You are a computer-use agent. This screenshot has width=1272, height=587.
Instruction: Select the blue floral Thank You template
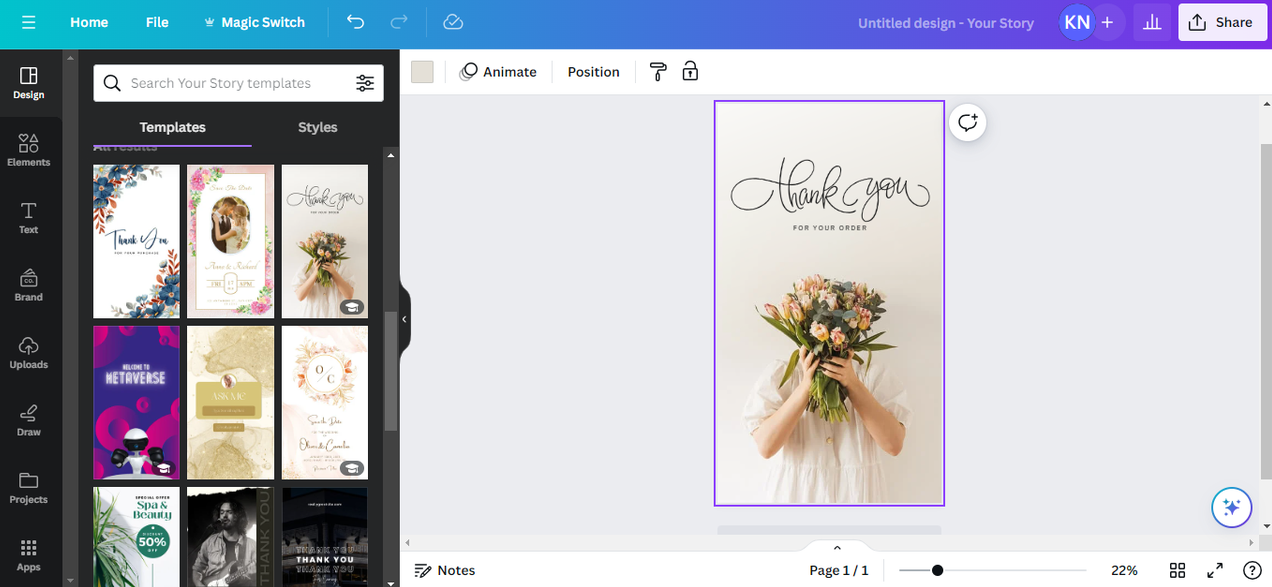coord(136,241)
